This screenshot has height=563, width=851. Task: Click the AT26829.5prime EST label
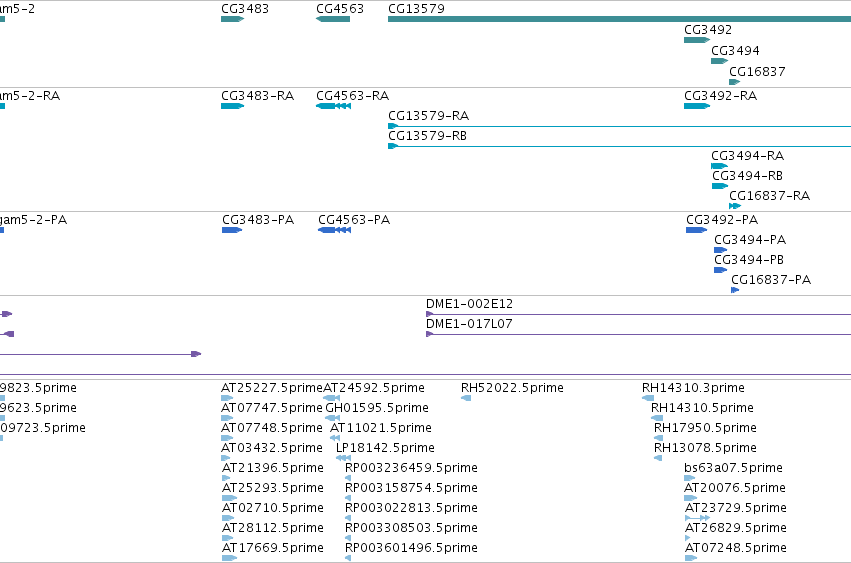[x=736, y=528]
